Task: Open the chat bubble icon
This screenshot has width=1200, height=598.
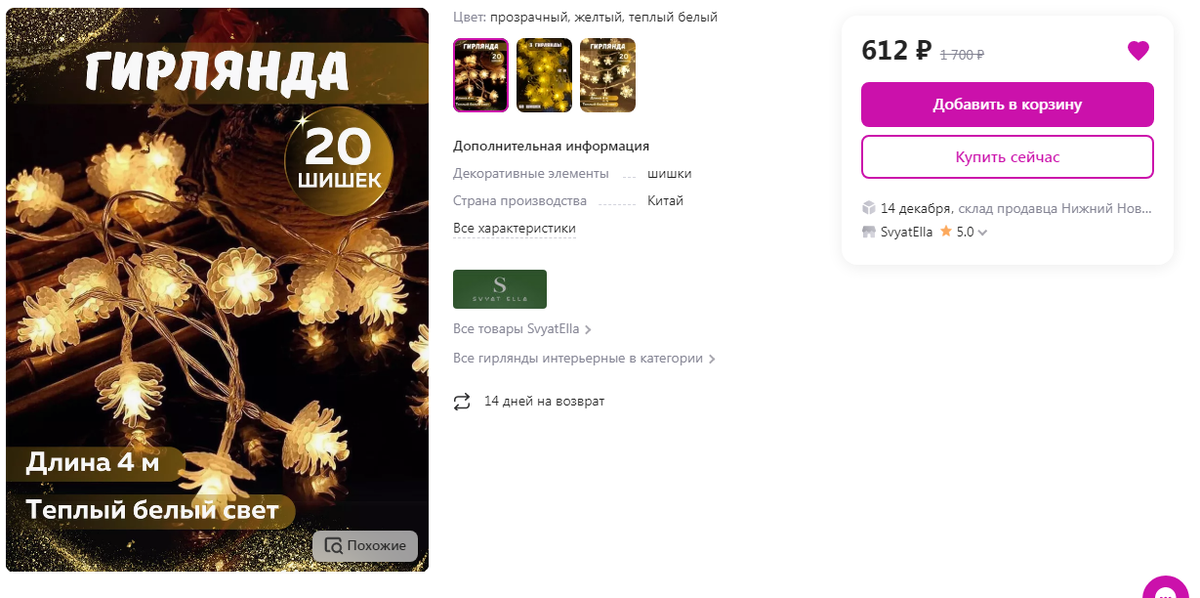Action: pos(1165,590)
